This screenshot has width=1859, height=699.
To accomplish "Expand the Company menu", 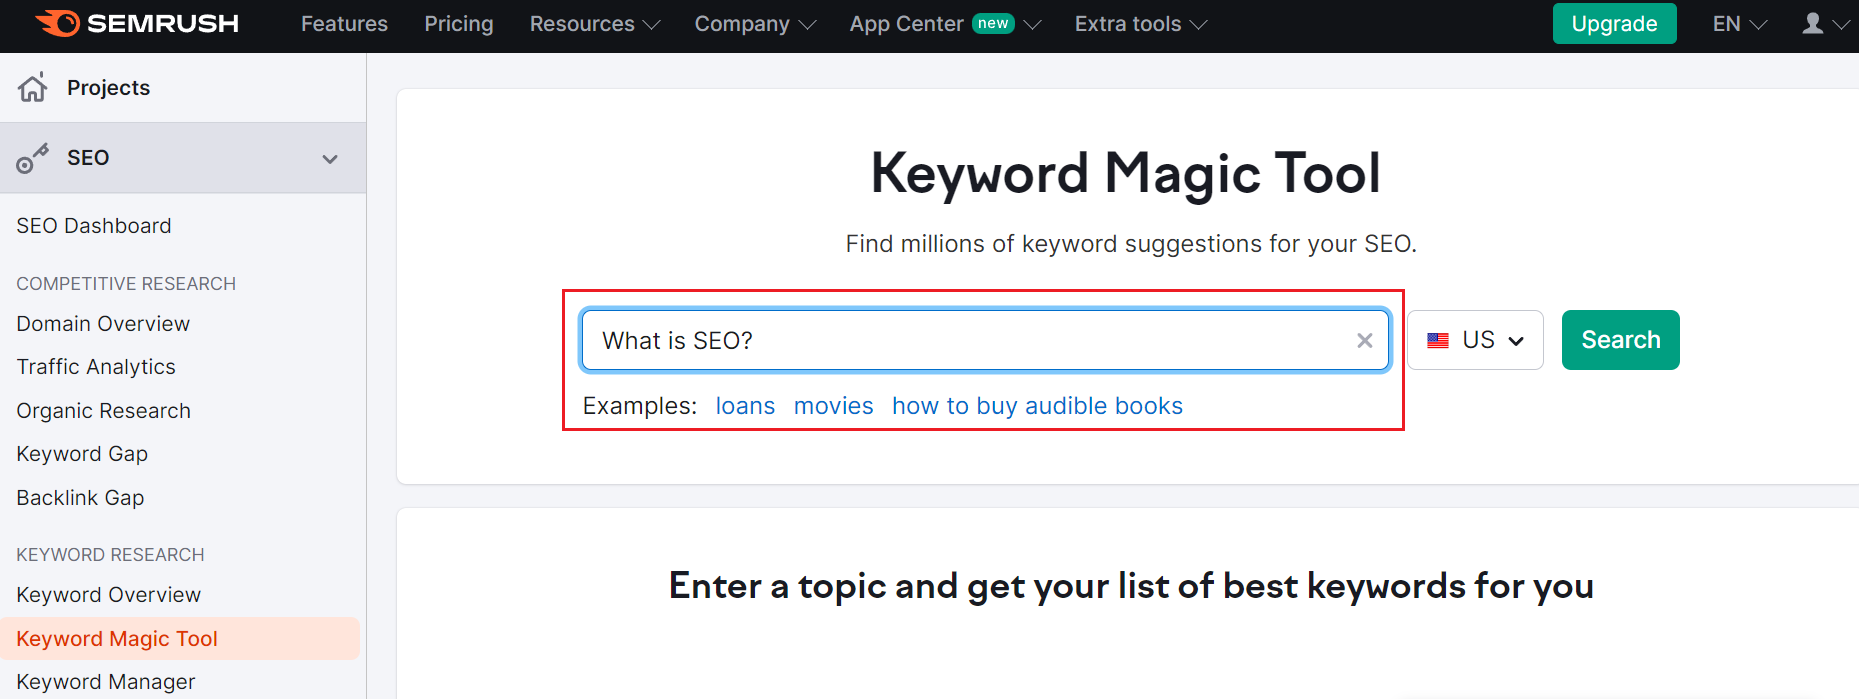I will (x=755, y=24).
